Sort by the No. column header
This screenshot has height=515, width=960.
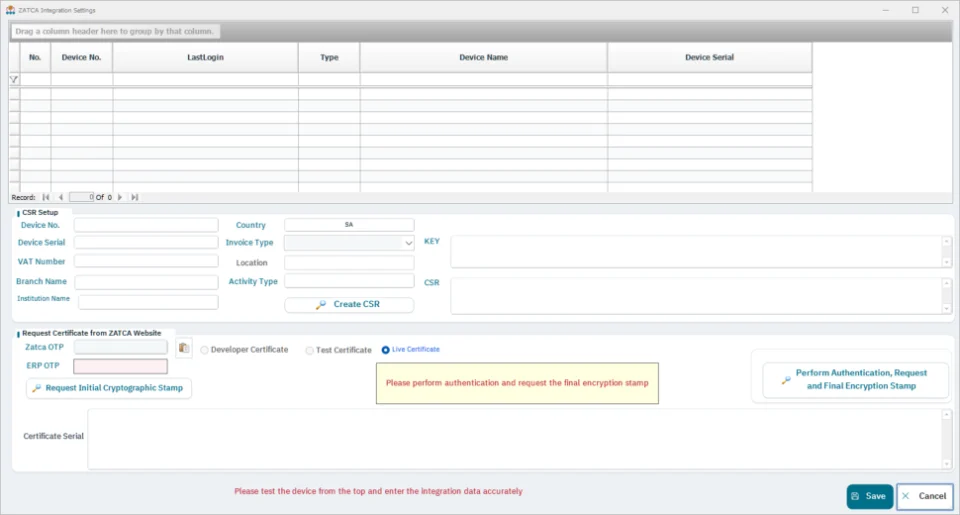click(36, 58)
